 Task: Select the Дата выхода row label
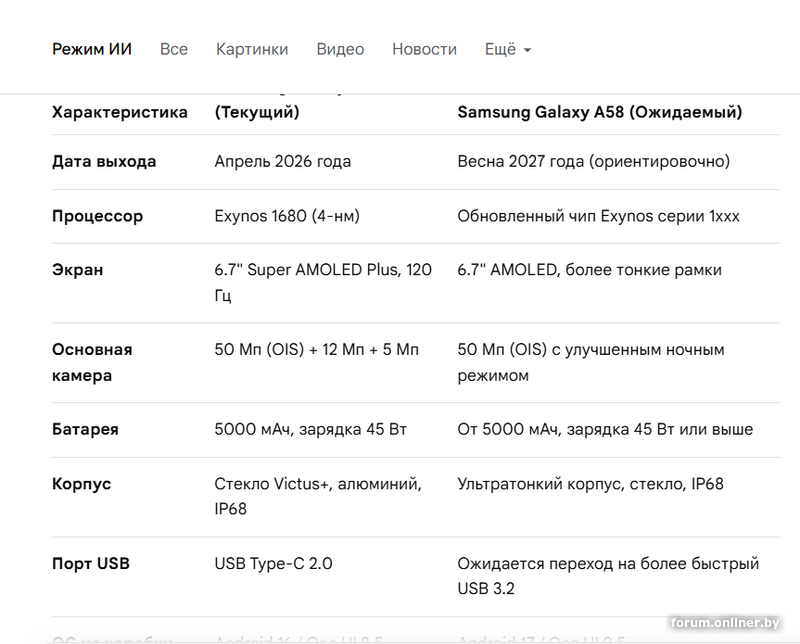click(x=104, y=161)
